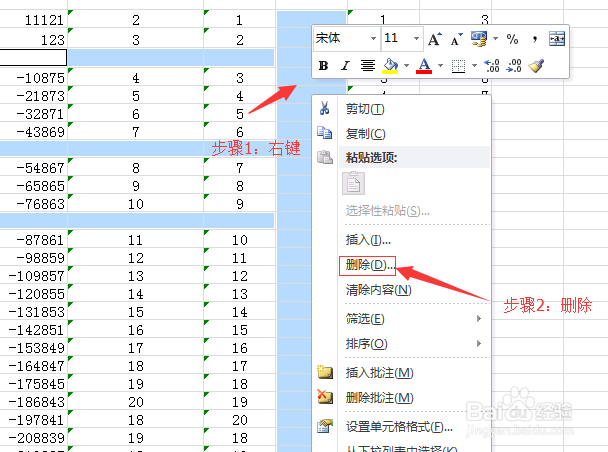The height and width of the screenshot is (452, 608).
Task: Open the font size 11 dropdown
Action: (416, 38)
